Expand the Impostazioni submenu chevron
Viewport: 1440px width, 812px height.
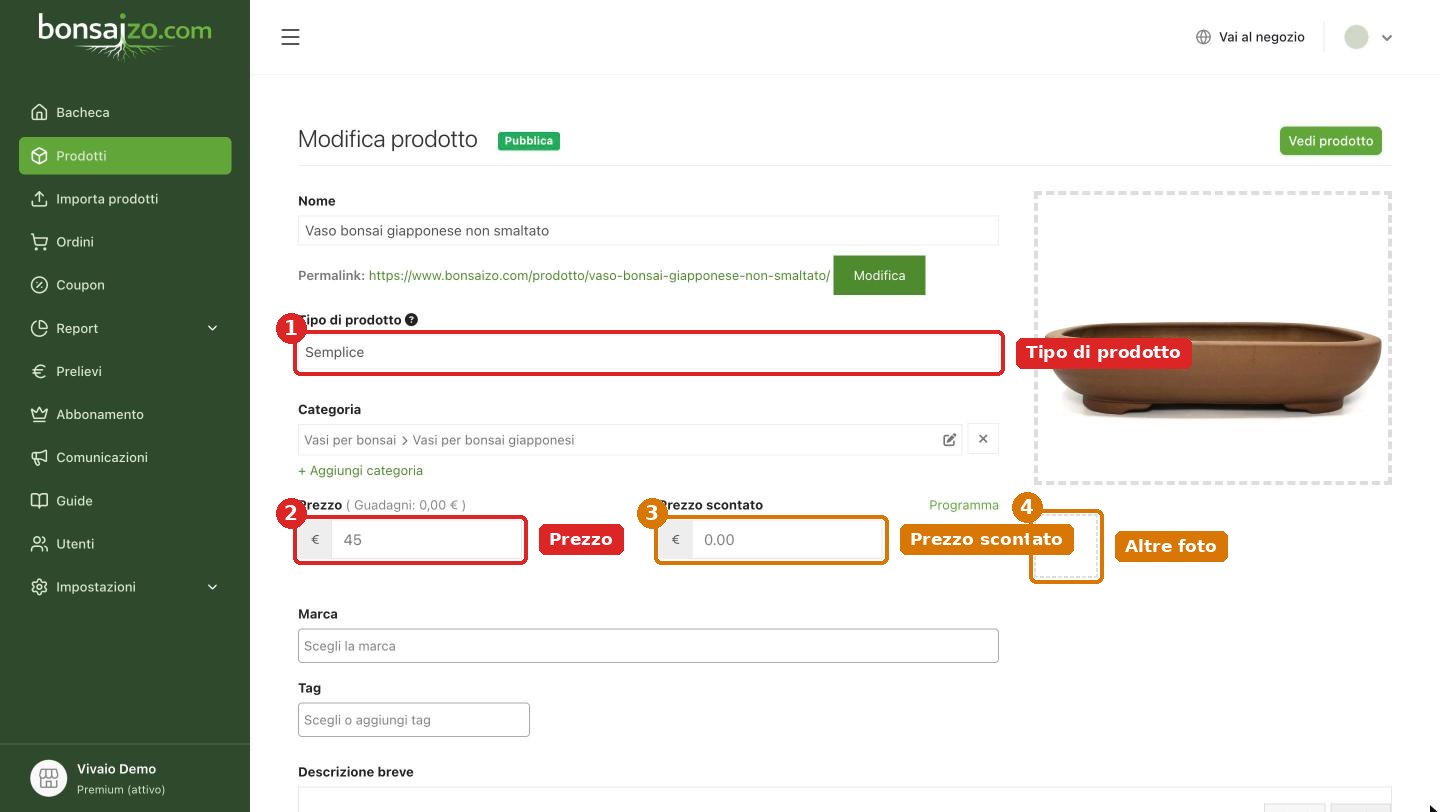[212, 587]
